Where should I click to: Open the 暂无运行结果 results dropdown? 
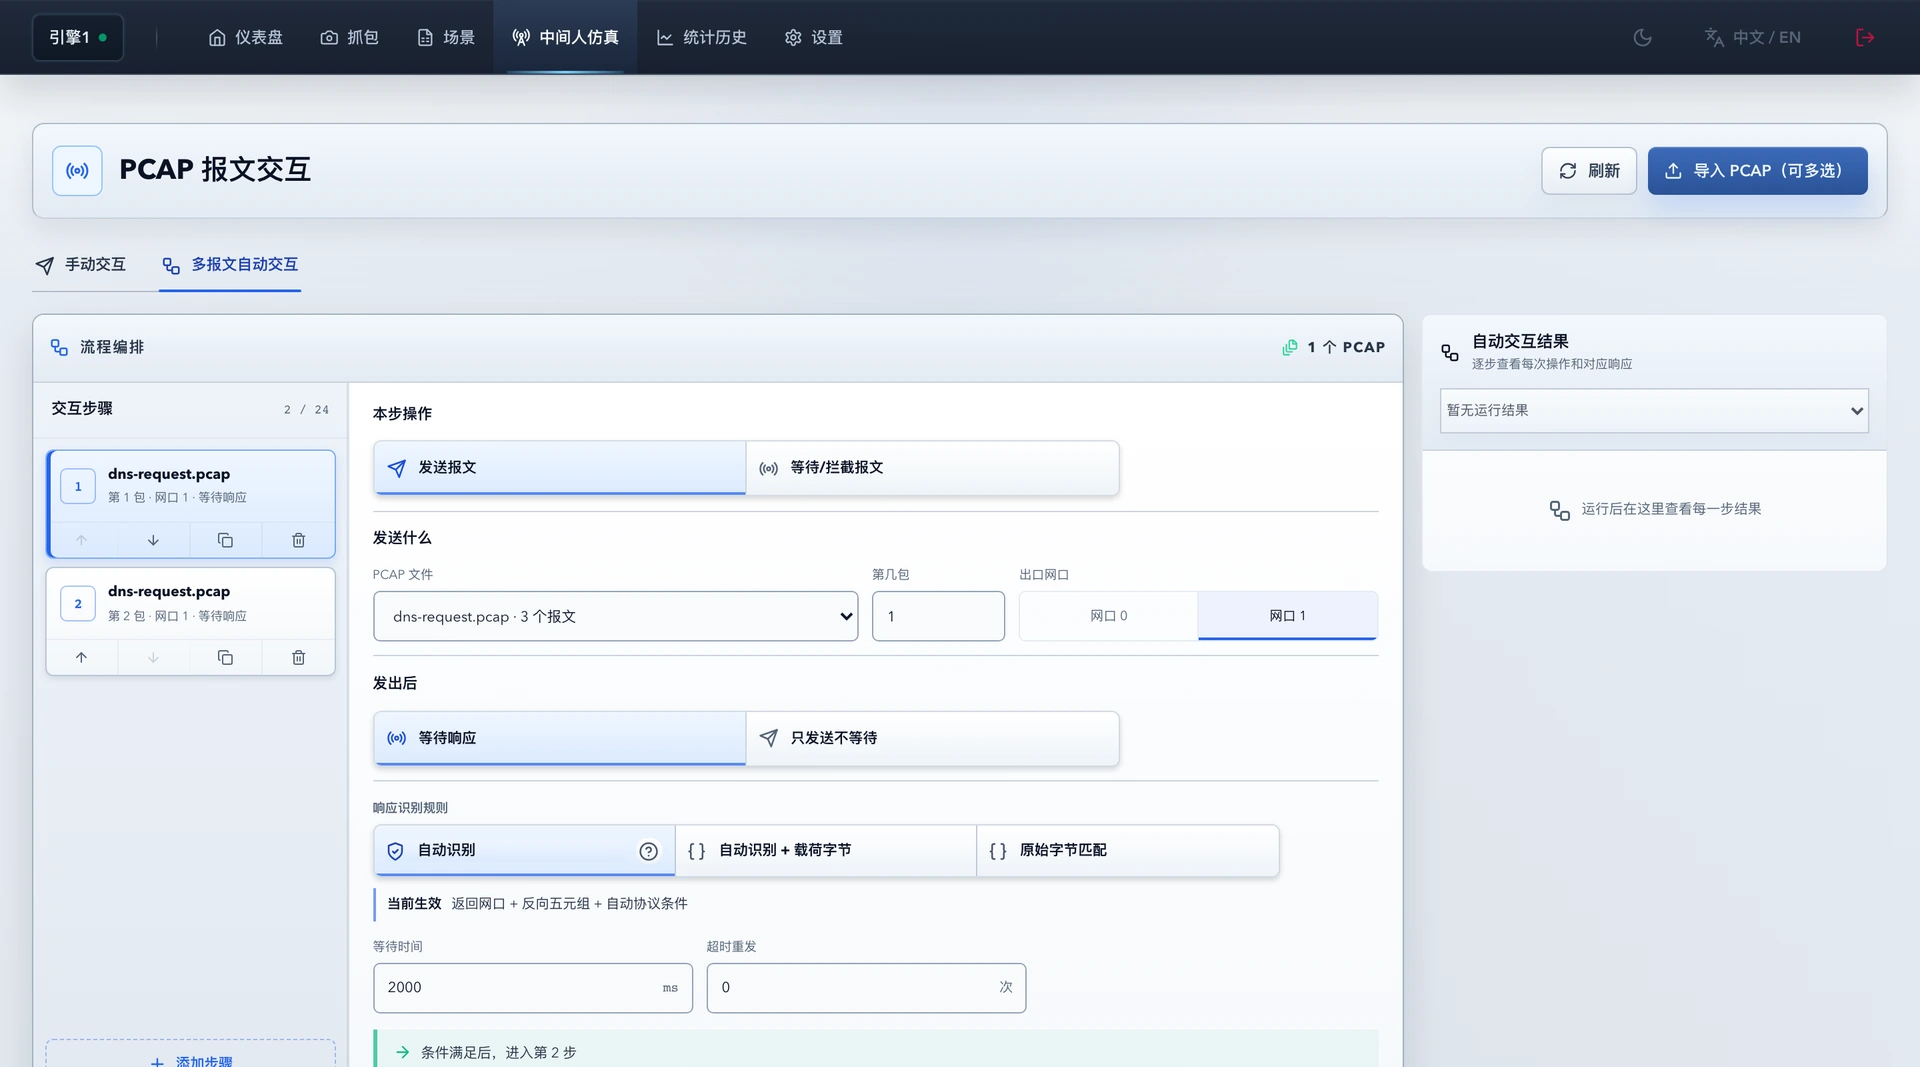click(x=1654, y=411)
